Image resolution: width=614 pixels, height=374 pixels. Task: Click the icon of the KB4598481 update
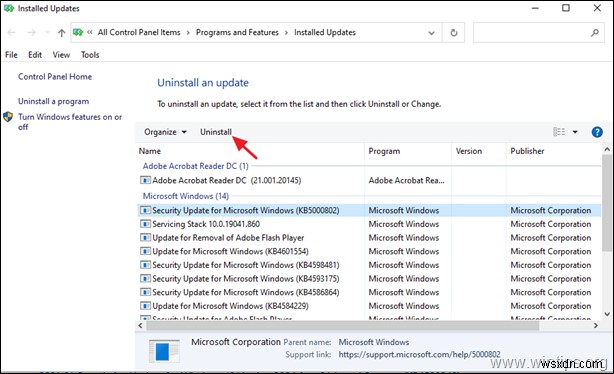(145, 265)
